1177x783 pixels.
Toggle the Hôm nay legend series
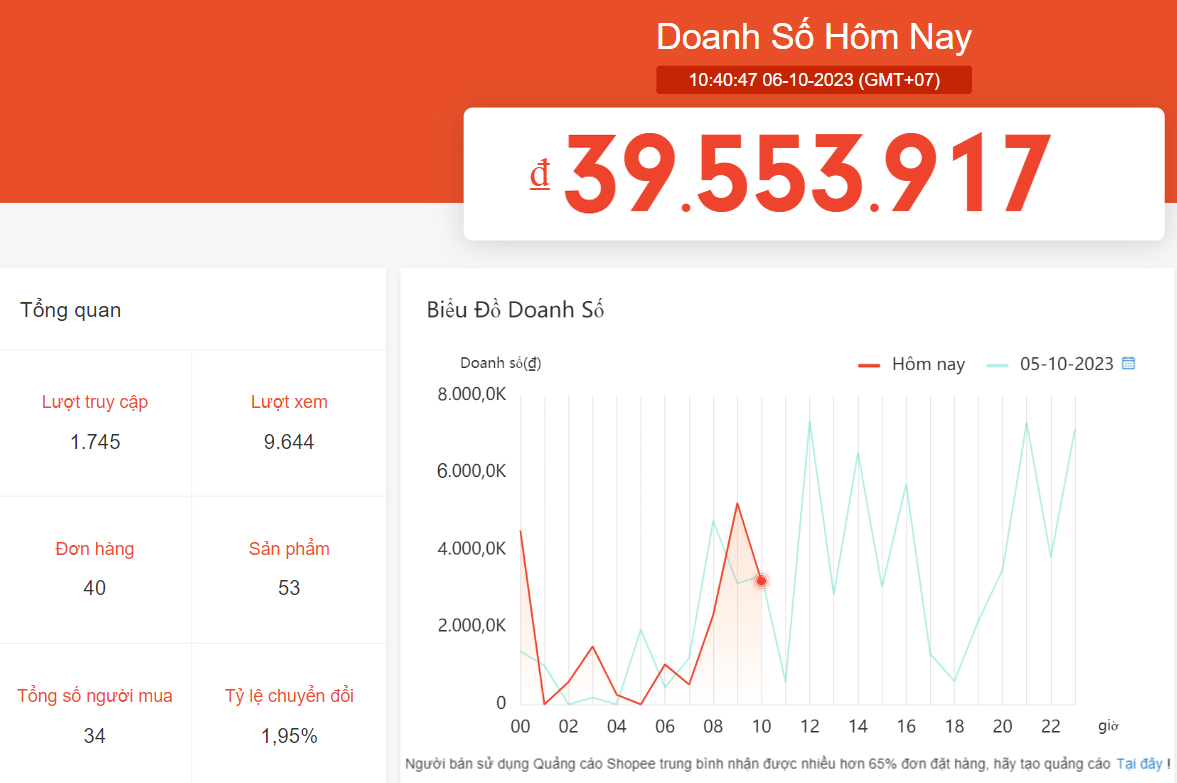pyautogui.click(x=911, y=364)
